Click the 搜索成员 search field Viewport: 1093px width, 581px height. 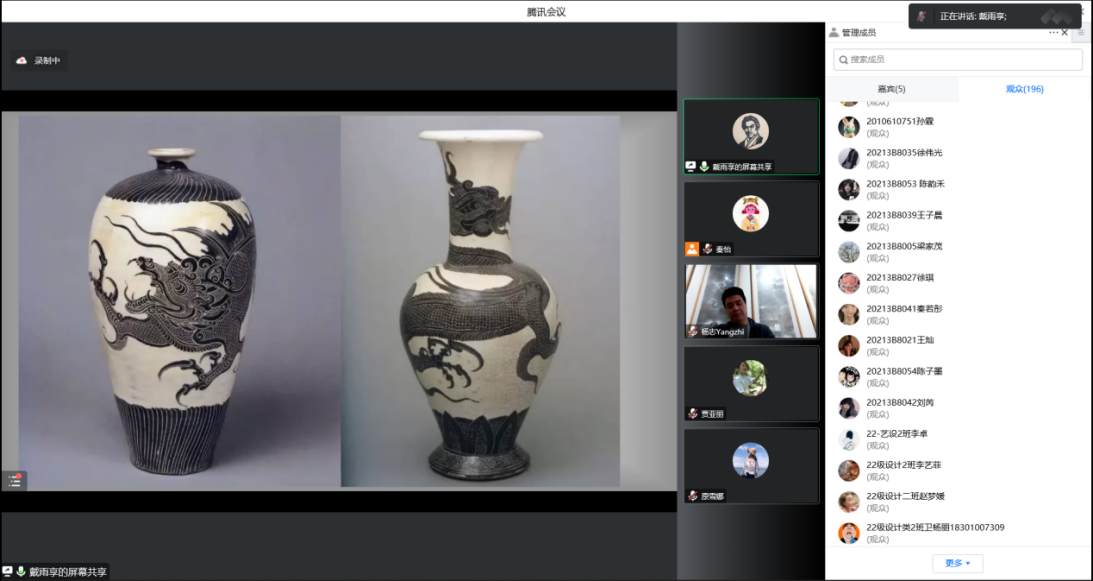(x=958, y=60)
